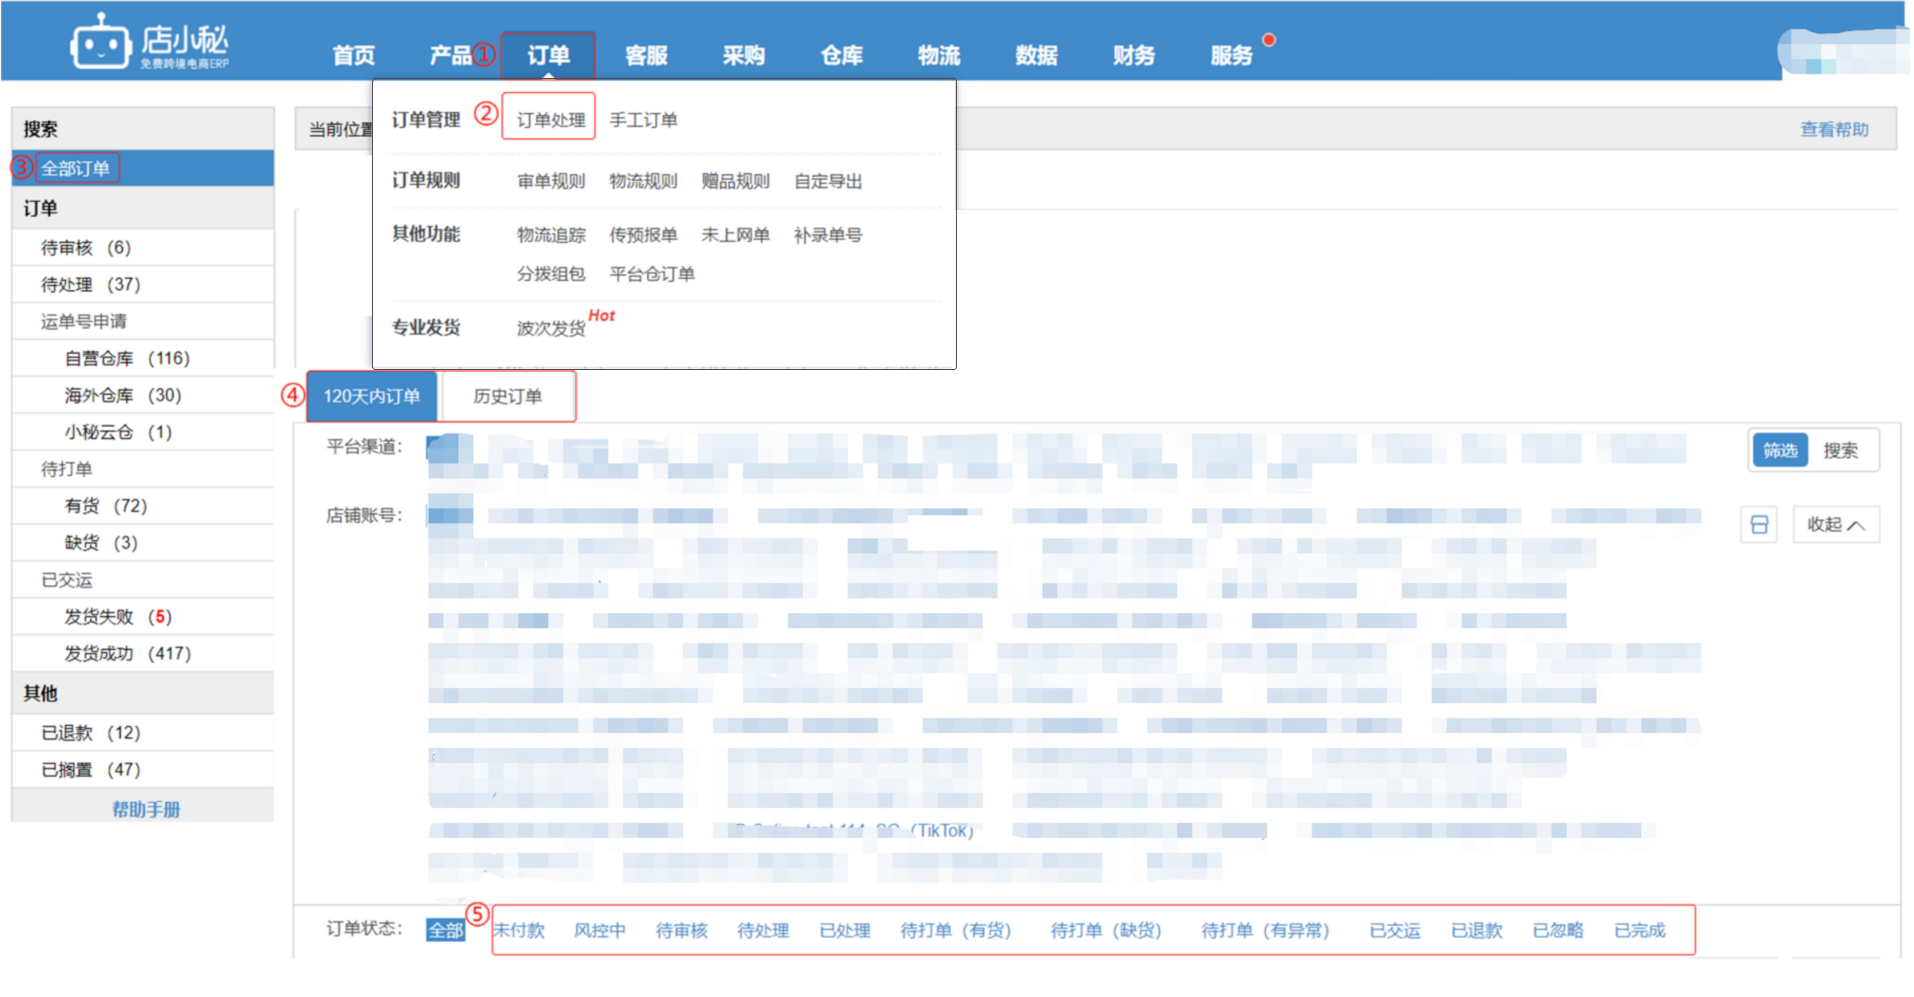Screen dimensions: 1914x997
Task: Open 平台仓订单 in the menu
Action: pyautogui.click(x=652, y=274)
